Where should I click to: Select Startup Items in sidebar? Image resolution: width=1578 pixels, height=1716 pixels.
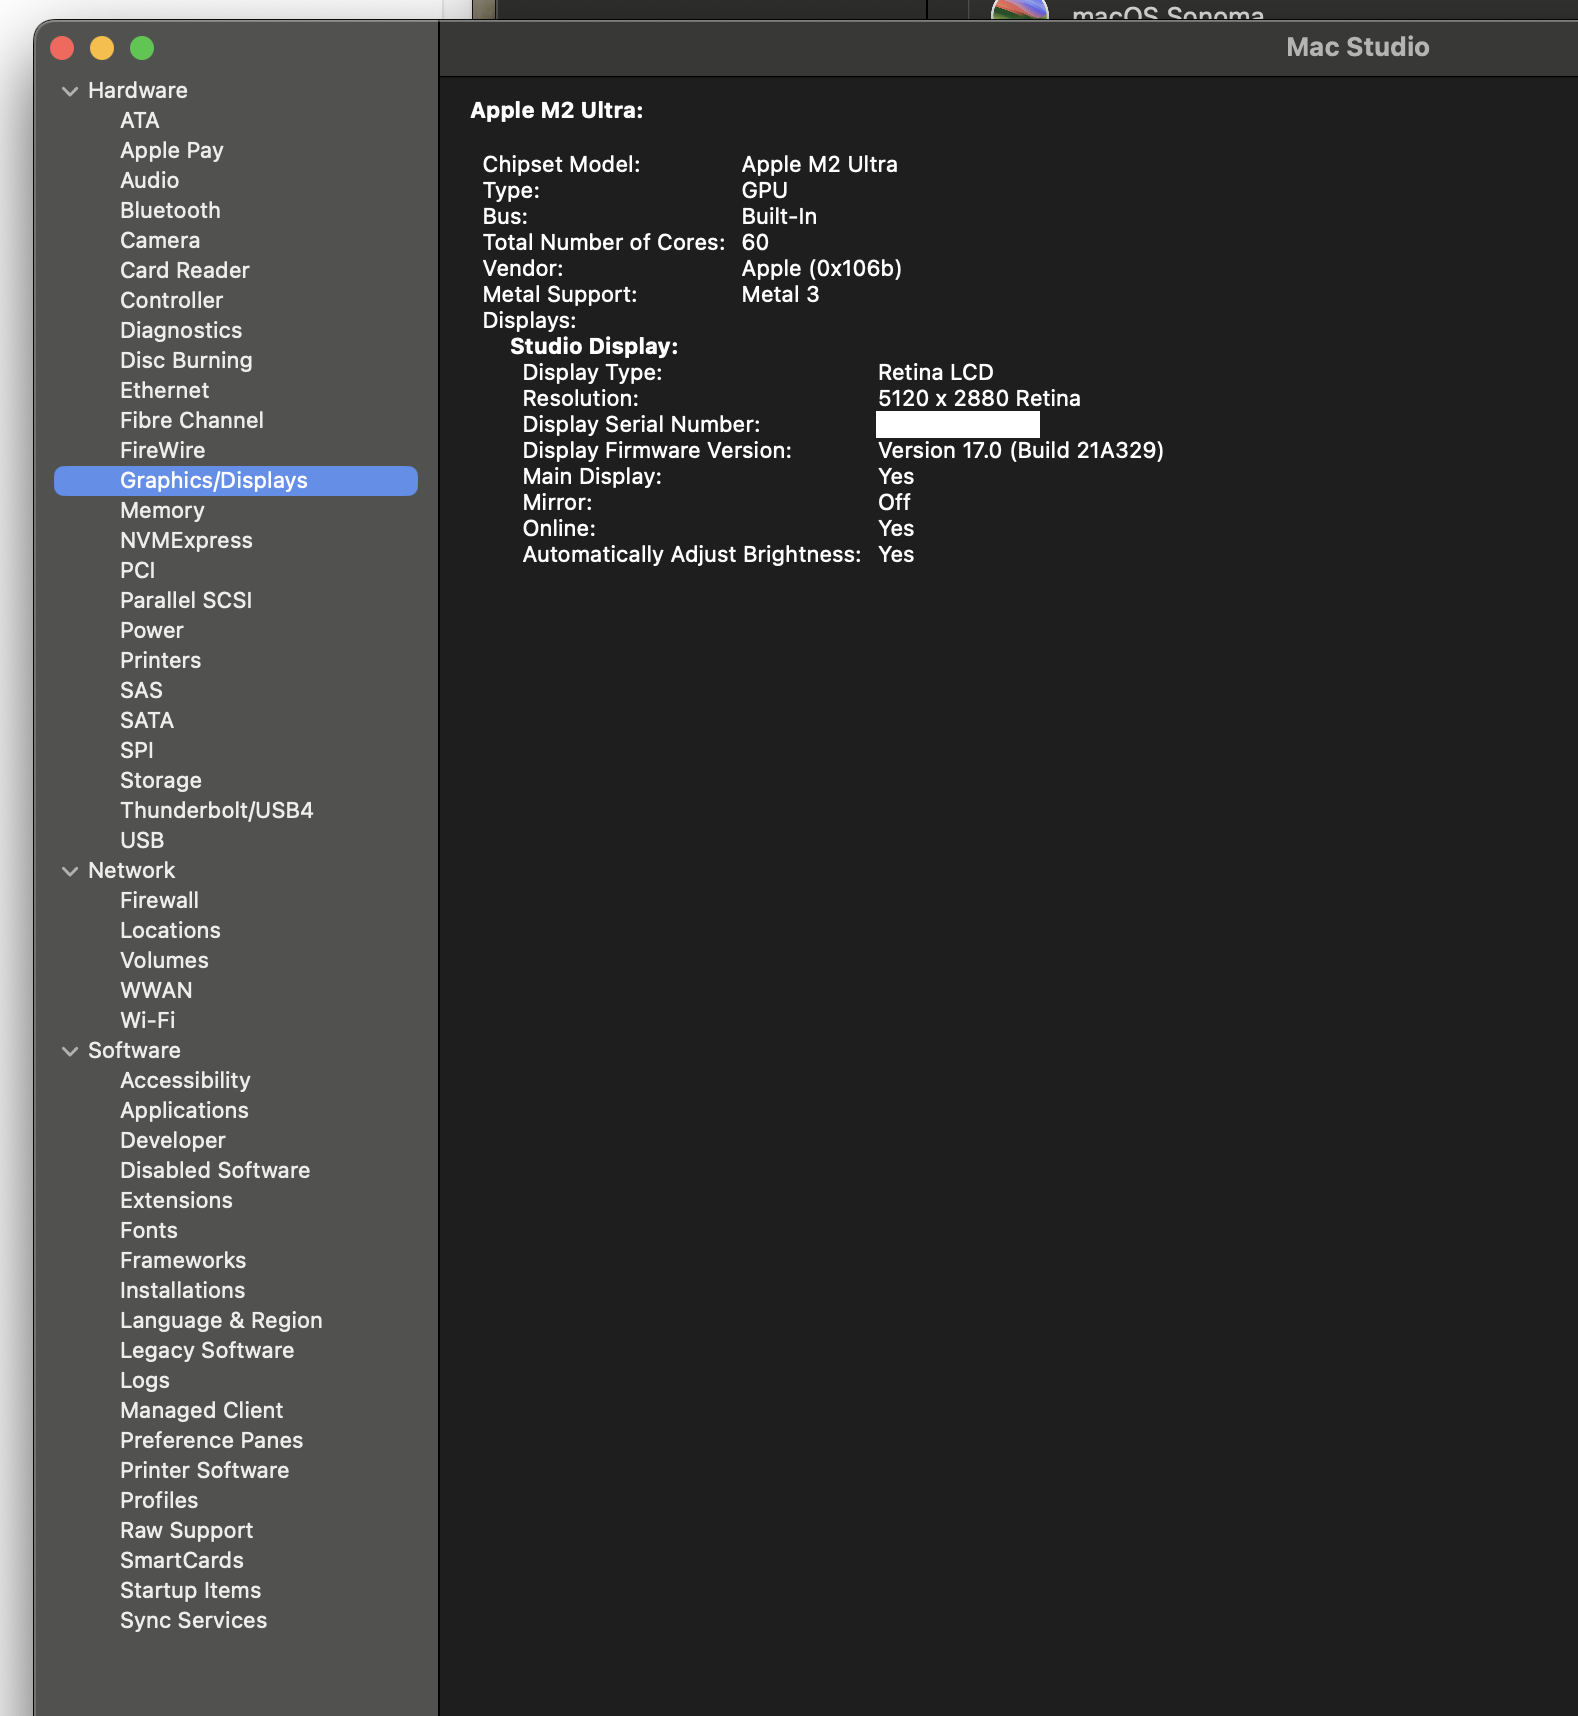pos(191,1590)
